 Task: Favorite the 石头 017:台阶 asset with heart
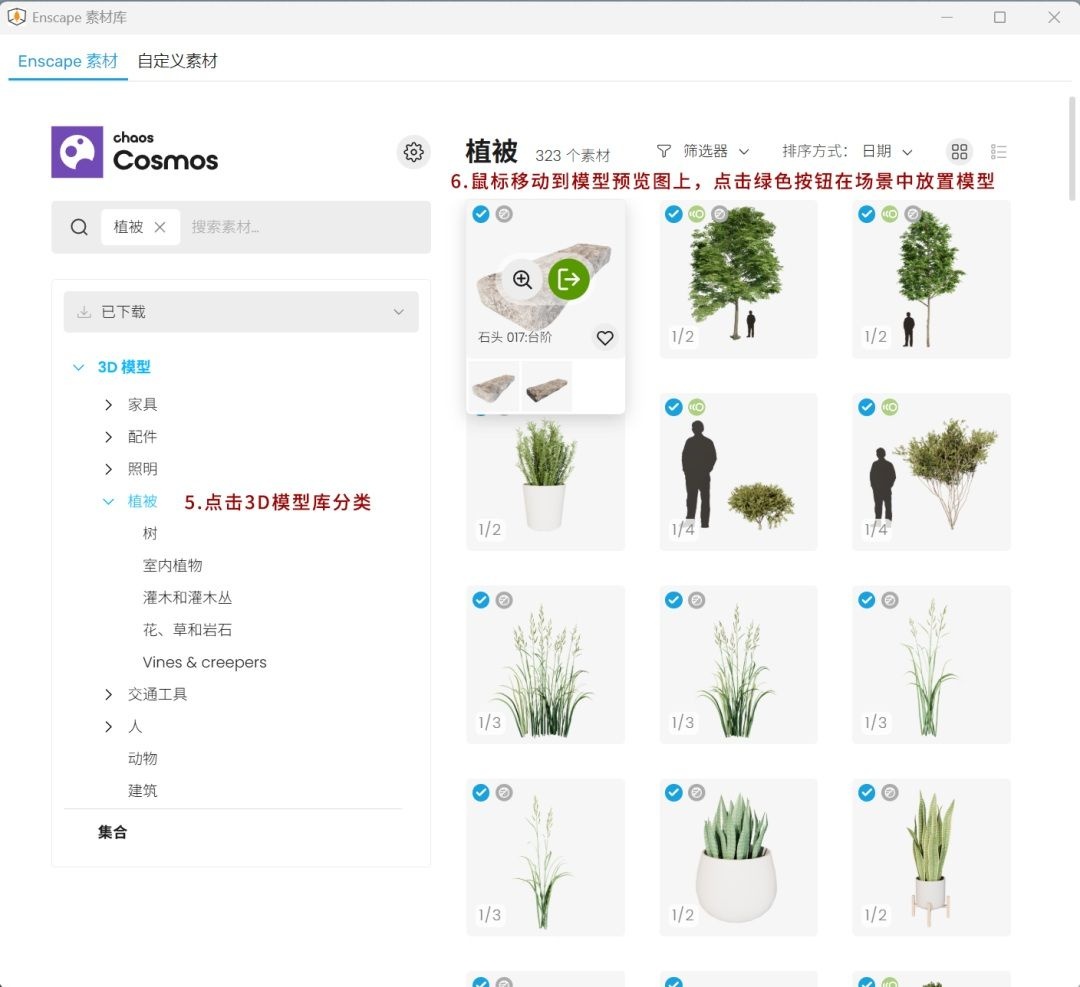605,338
